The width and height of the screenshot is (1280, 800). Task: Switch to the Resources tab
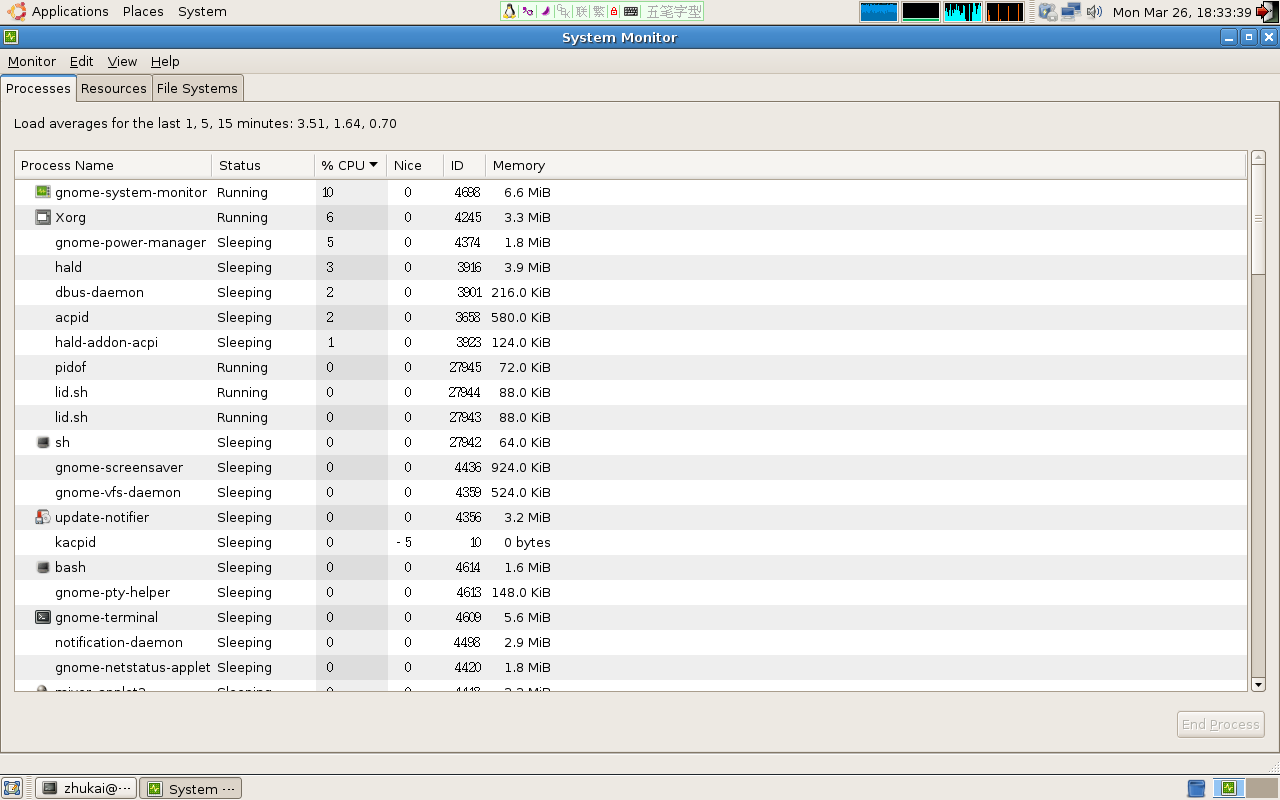114,88
